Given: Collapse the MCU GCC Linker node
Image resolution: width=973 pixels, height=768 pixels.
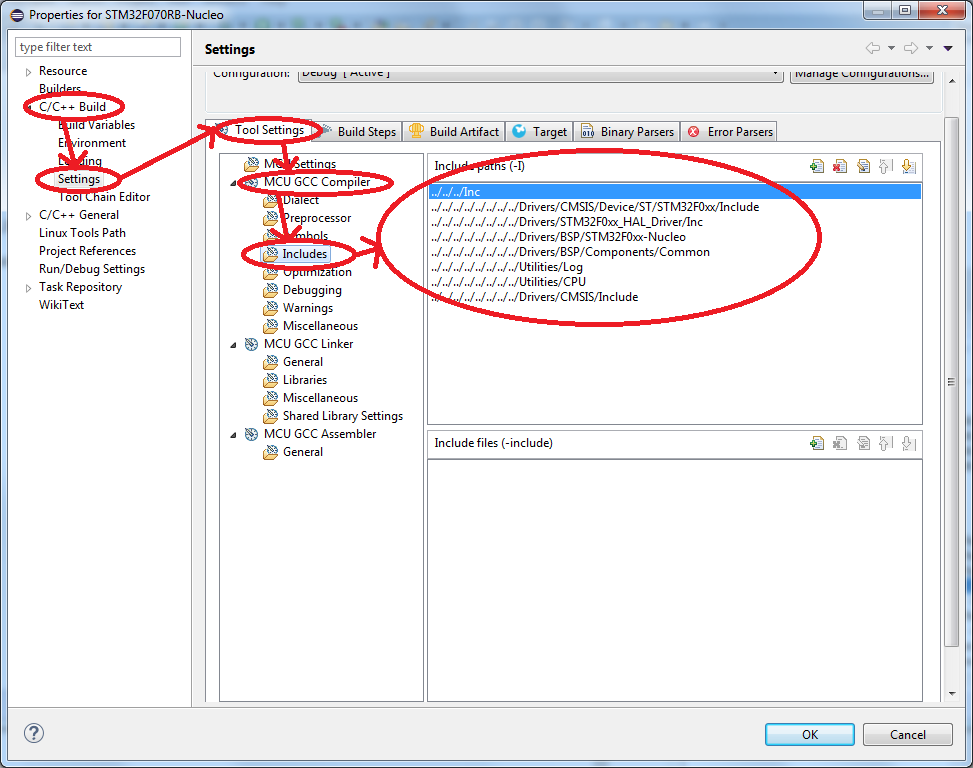Looking at the screenshot, I should 233,345.
